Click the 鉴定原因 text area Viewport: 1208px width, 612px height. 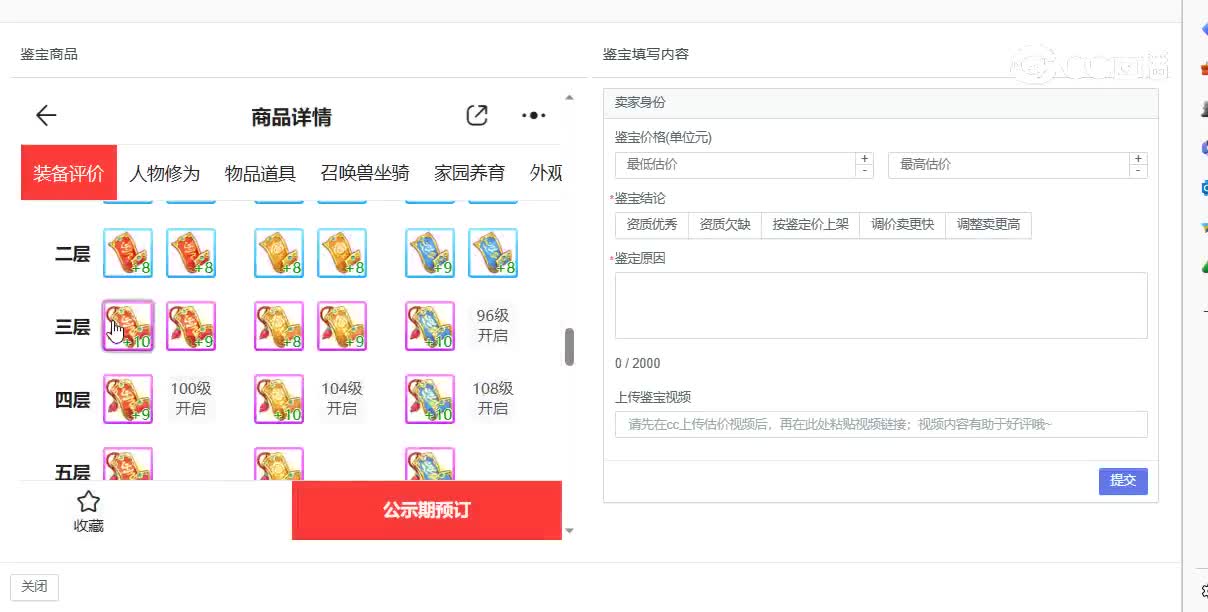(x=881, y=305)
